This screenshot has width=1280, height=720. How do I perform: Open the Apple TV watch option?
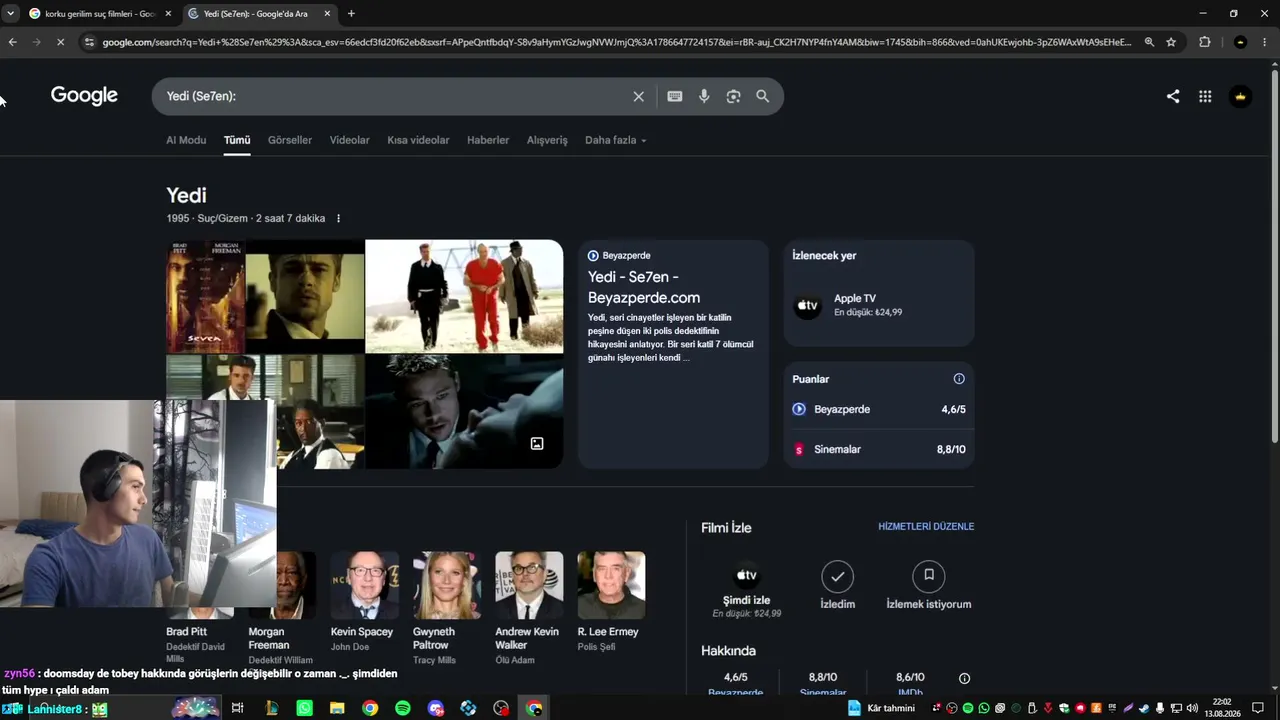(879, 304)
